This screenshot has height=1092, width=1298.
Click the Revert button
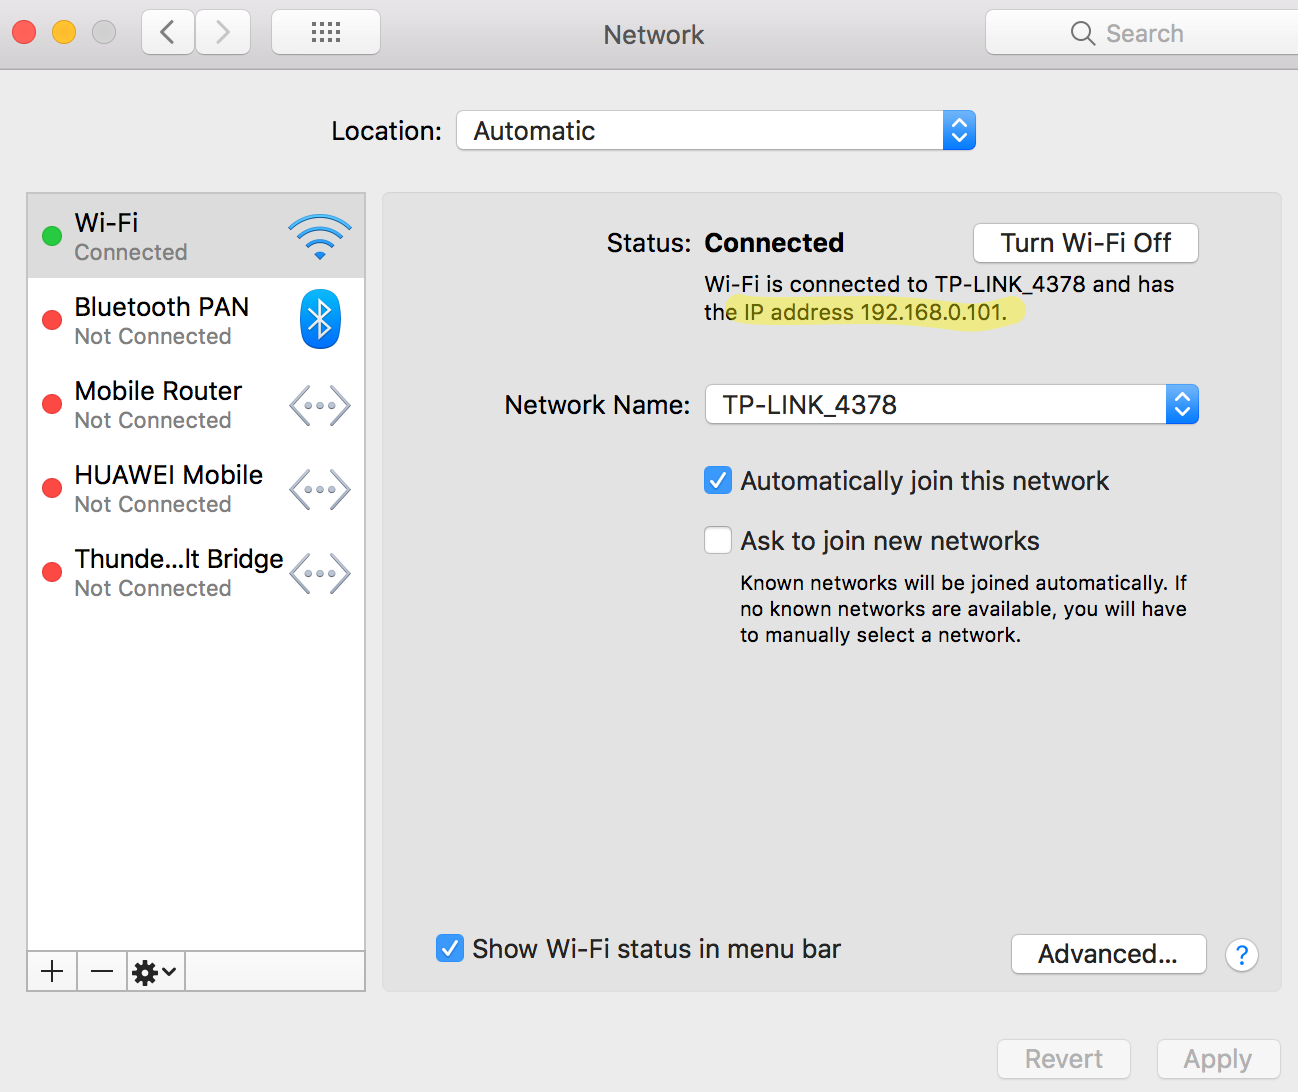pos(1064,1059)
